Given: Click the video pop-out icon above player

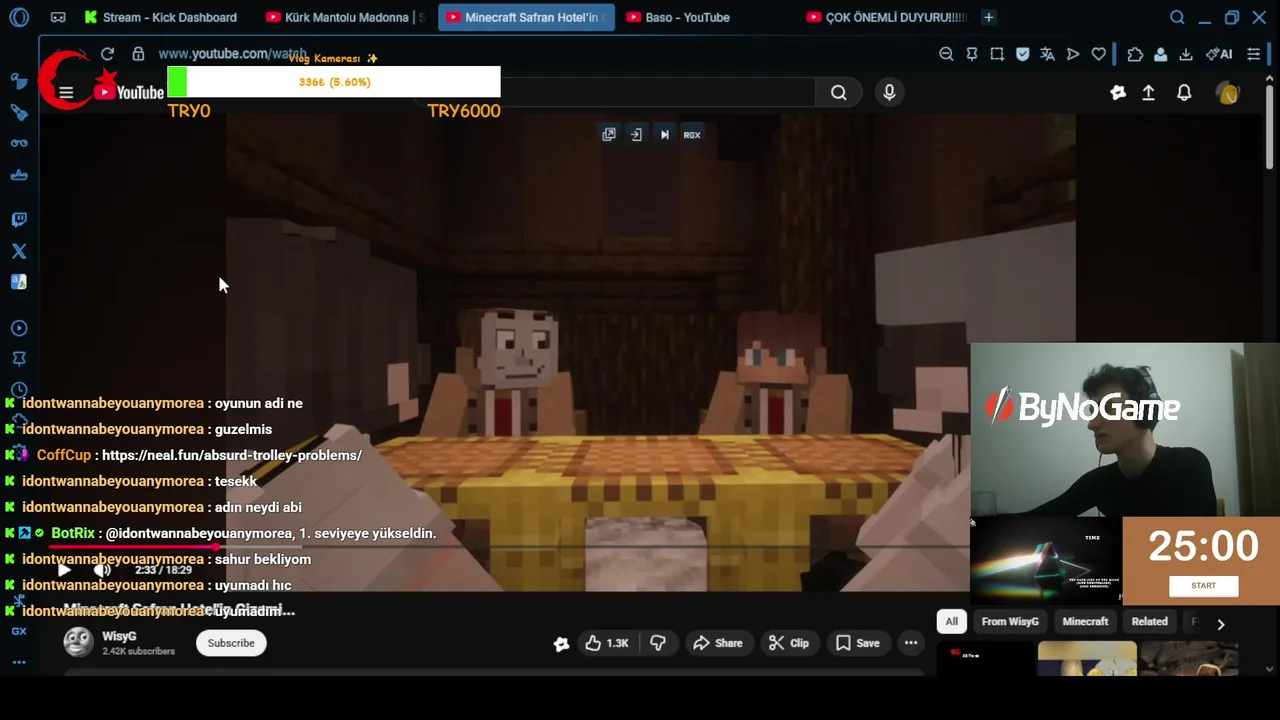Looking at the screenshot, I should 609,134.
